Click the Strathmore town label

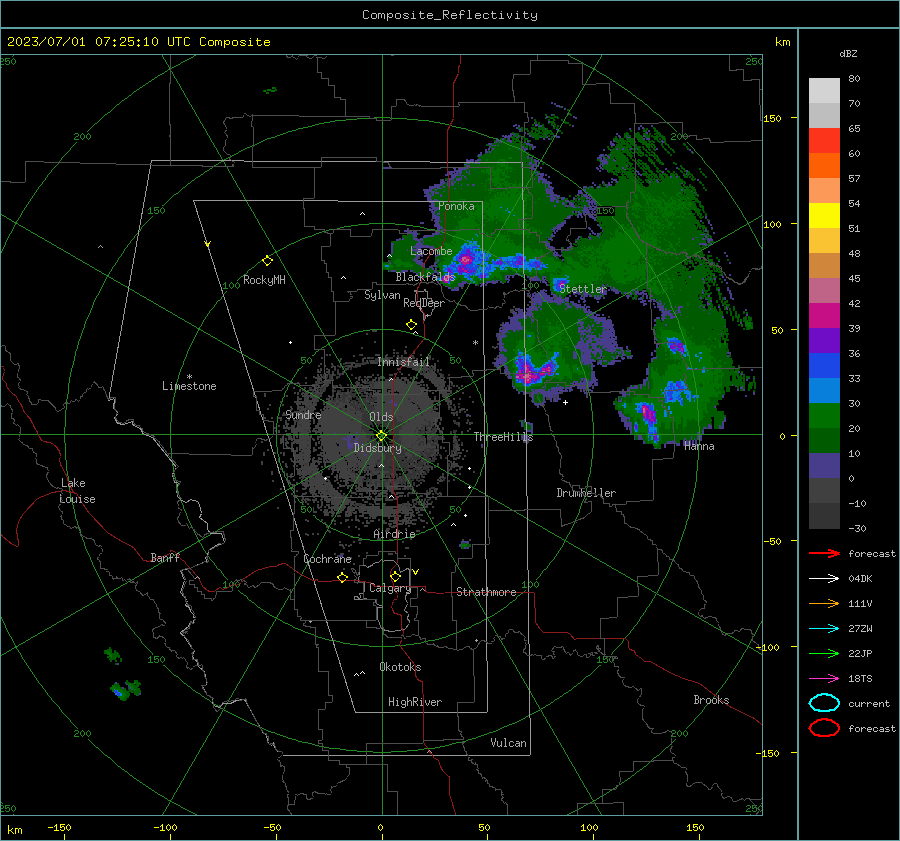tap(486, 592)
